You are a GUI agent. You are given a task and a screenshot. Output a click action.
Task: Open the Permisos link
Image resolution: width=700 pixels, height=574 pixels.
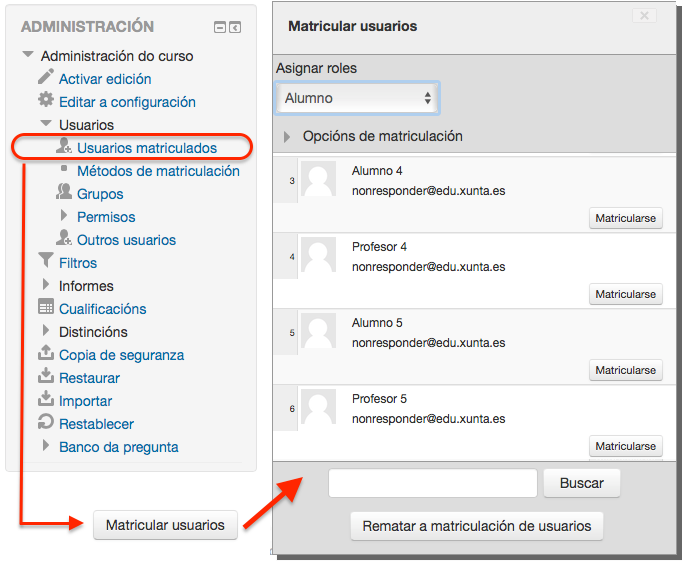(x=106, y=217)
